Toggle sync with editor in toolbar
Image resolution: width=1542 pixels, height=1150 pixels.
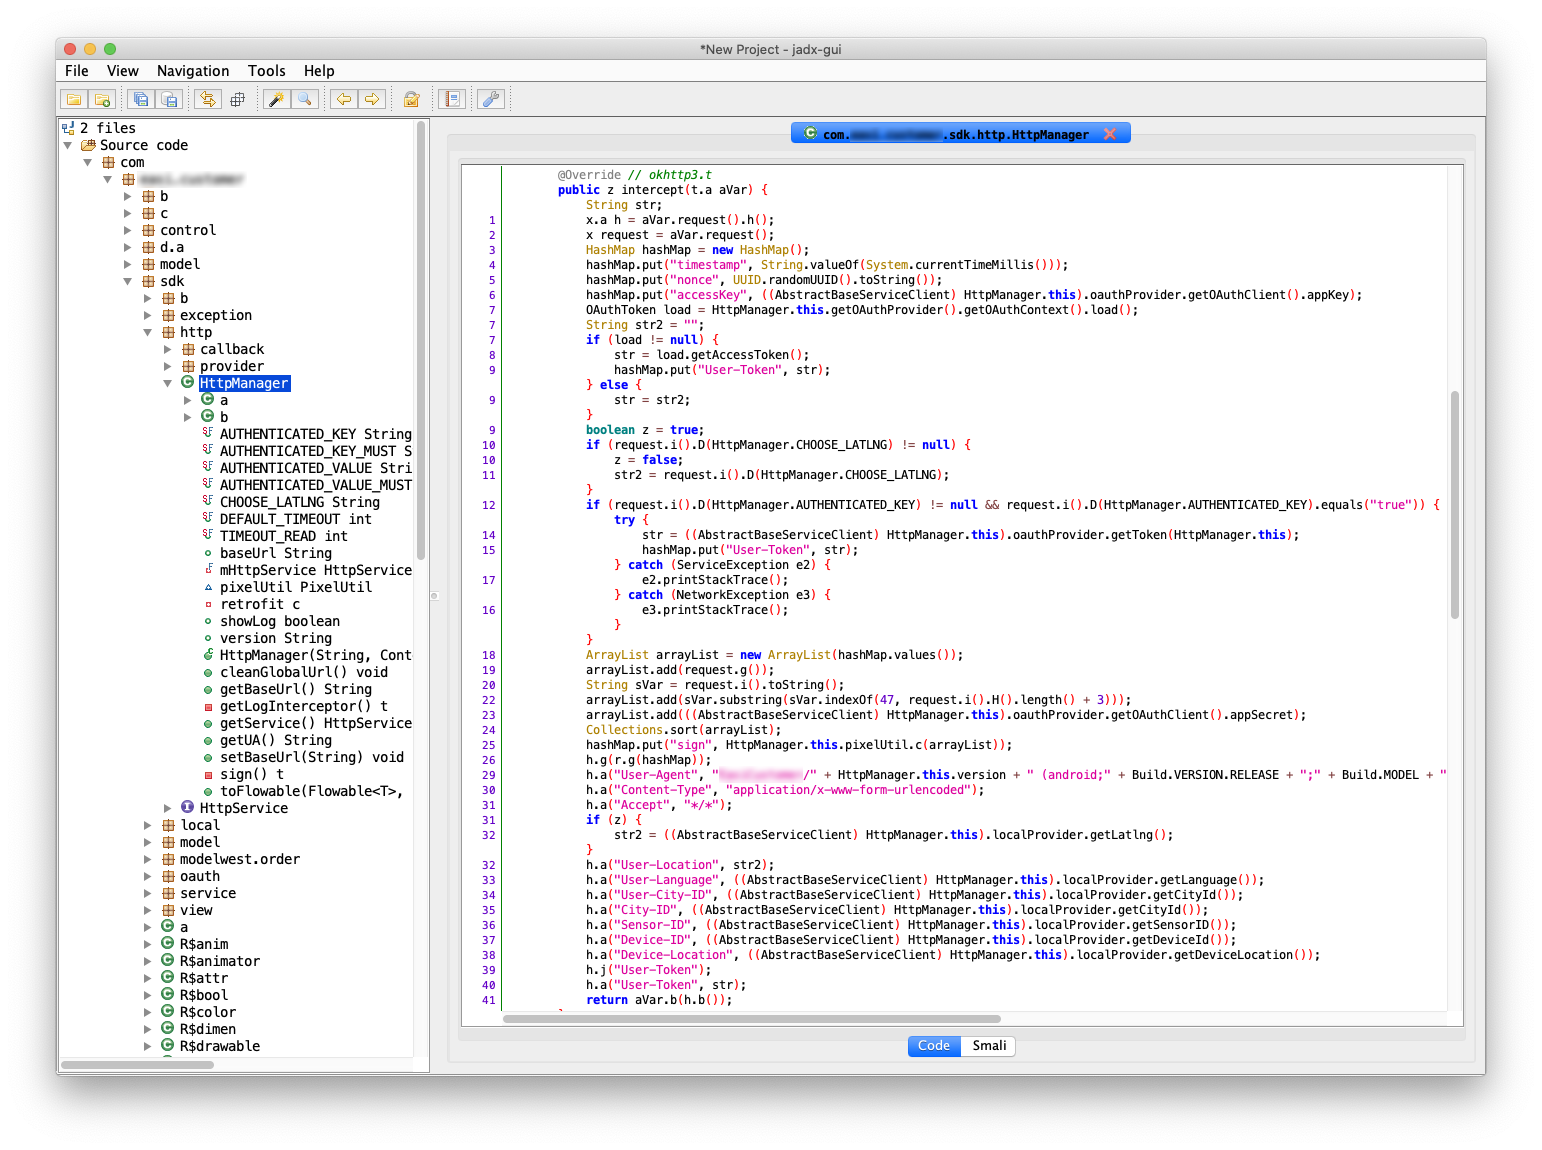208,99
